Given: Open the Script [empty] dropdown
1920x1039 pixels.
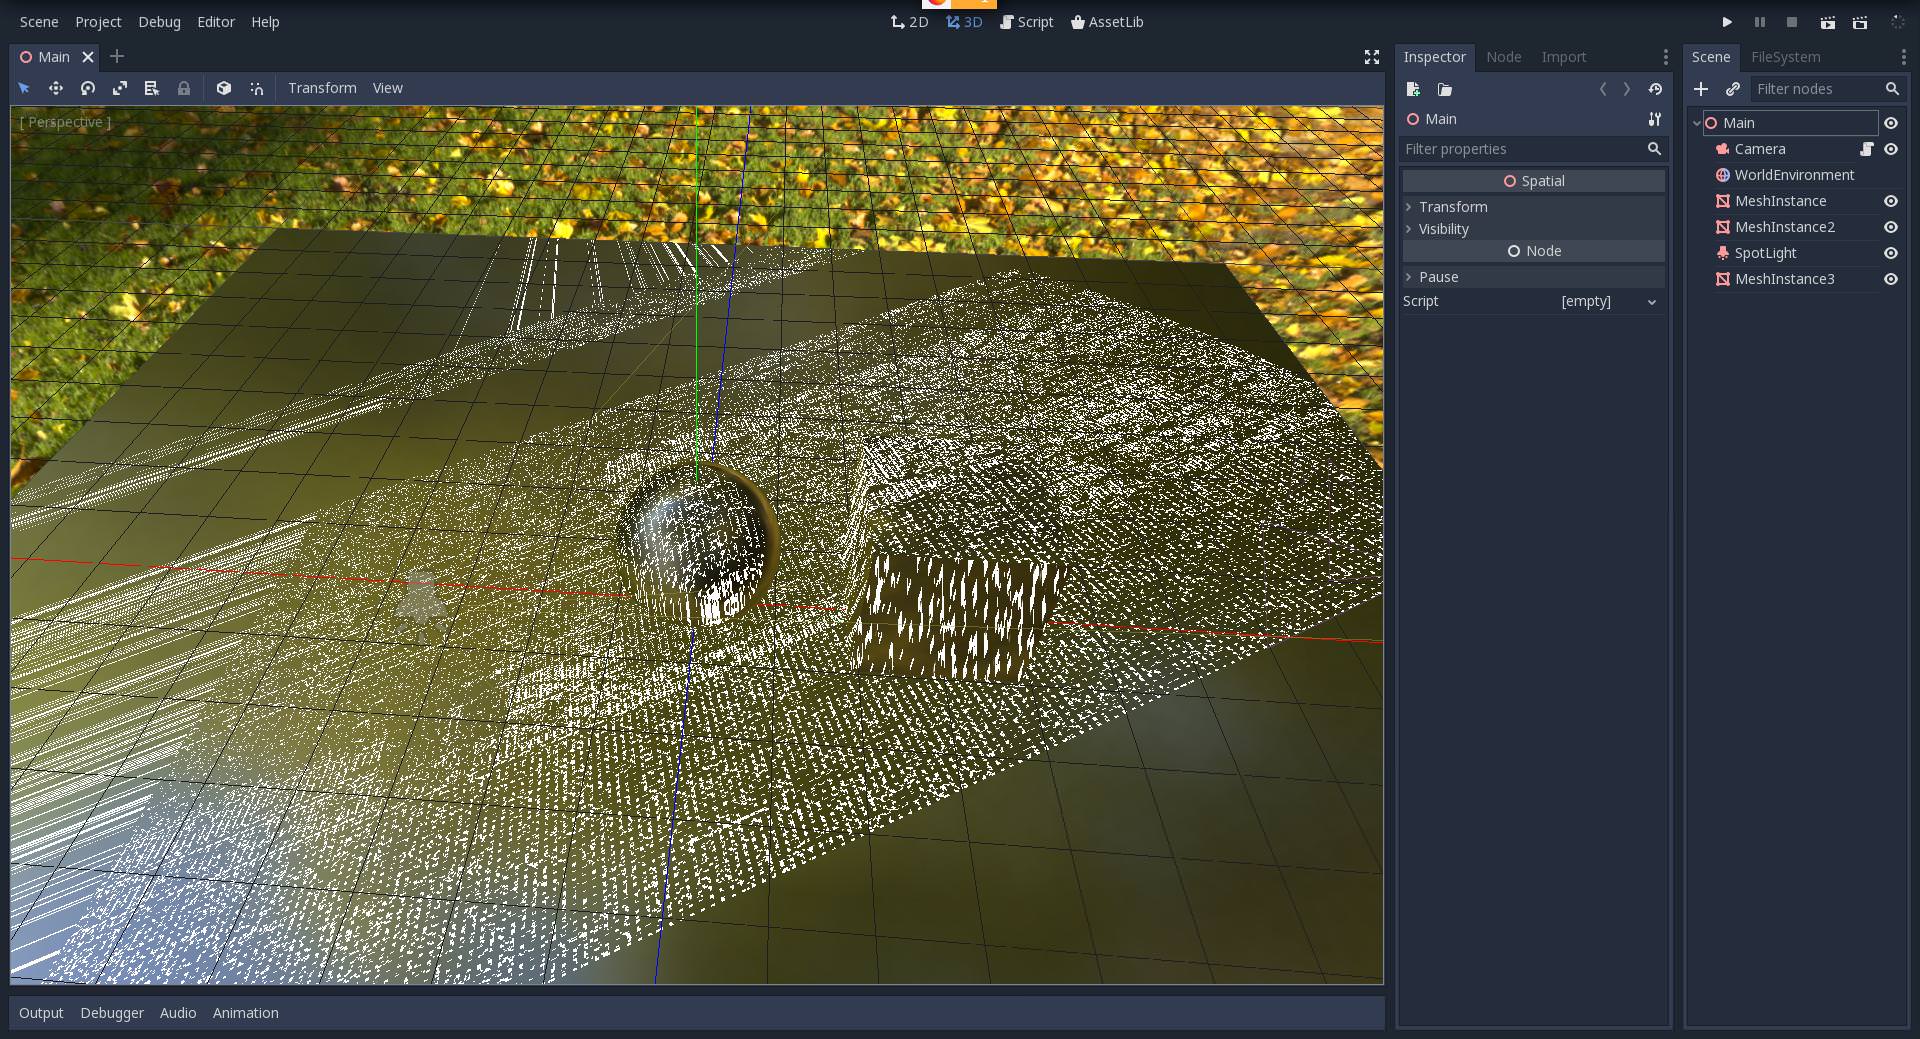Looking at the screenshot, I should tap(1606, 301).
